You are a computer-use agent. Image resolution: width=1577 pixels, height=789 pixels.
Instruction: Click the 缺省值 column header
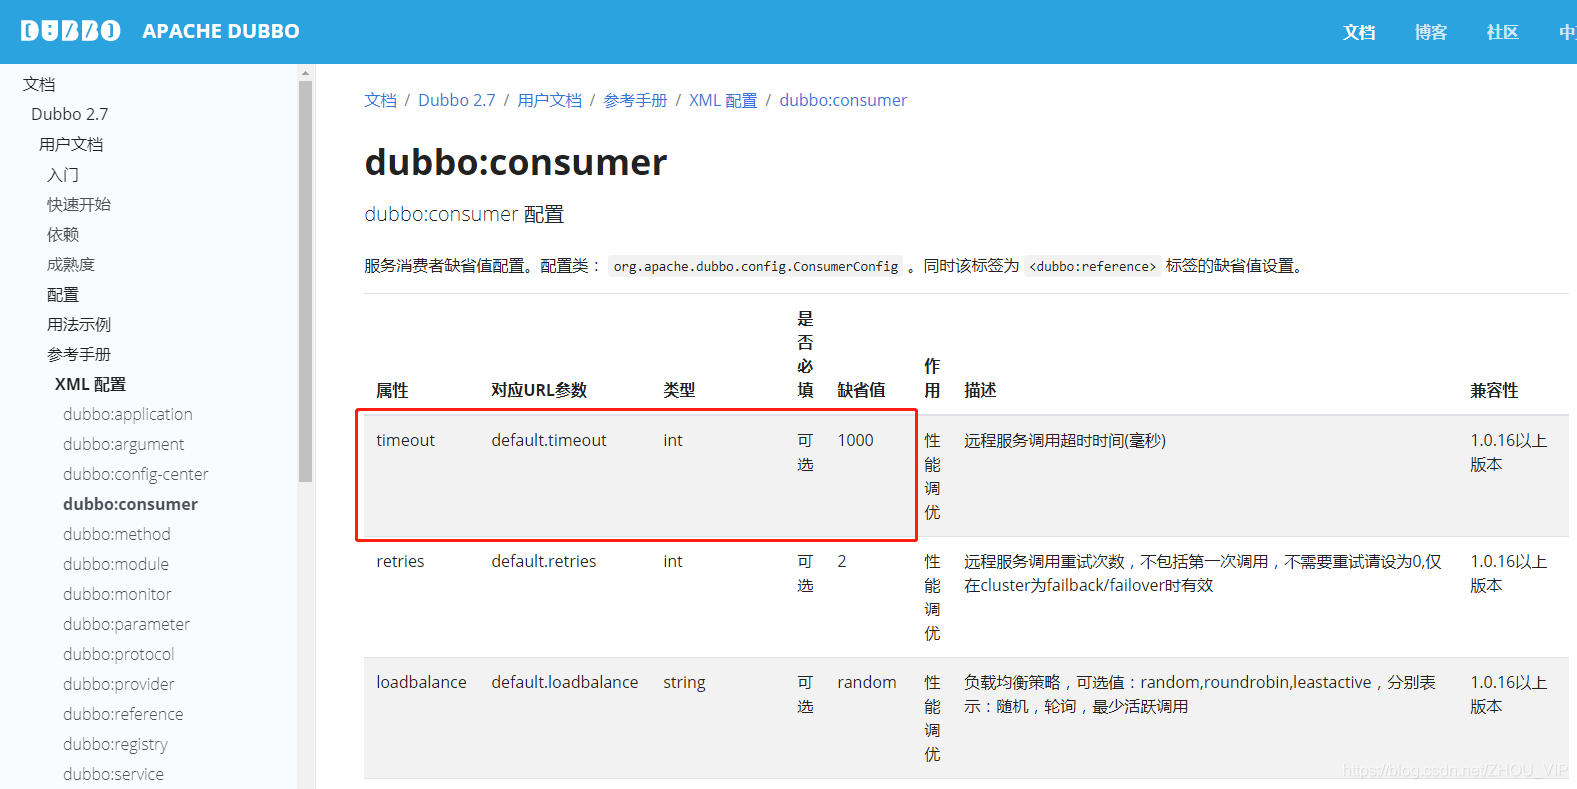point(861,390)
